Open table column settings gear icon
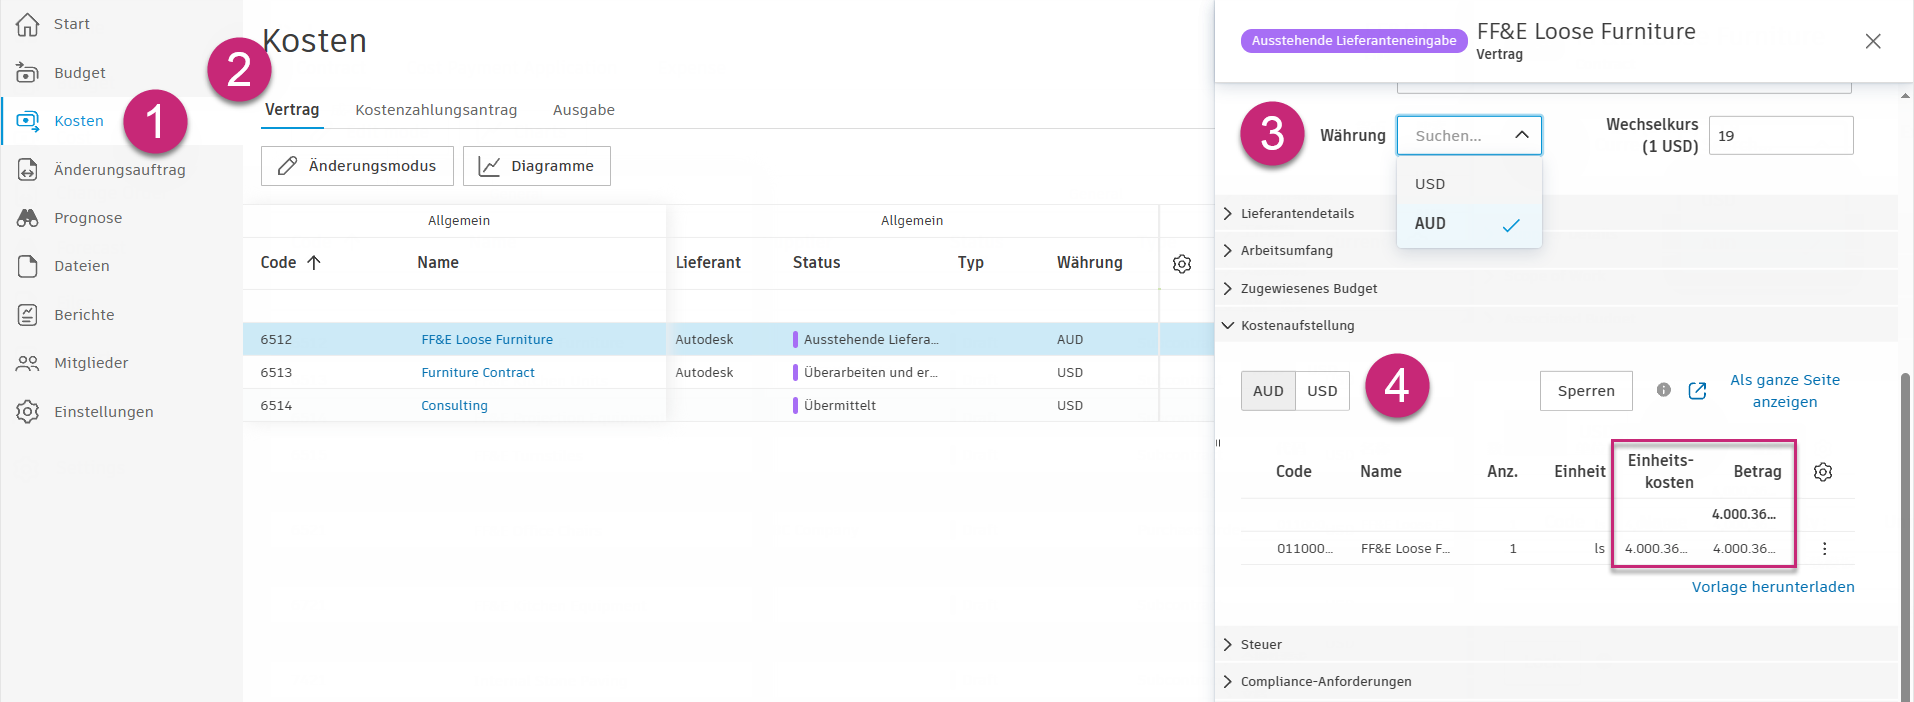Screen dimensions: 1914x702 [1182, 264]
